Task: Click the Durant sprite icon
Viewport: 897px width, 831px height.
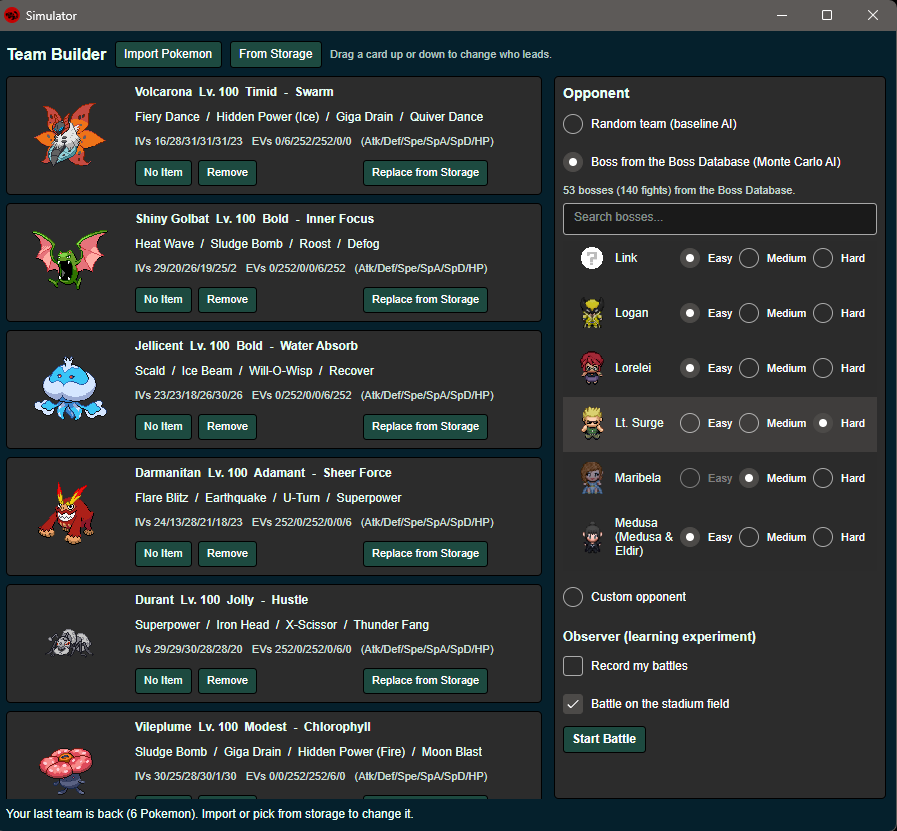Action: (69, 643)
